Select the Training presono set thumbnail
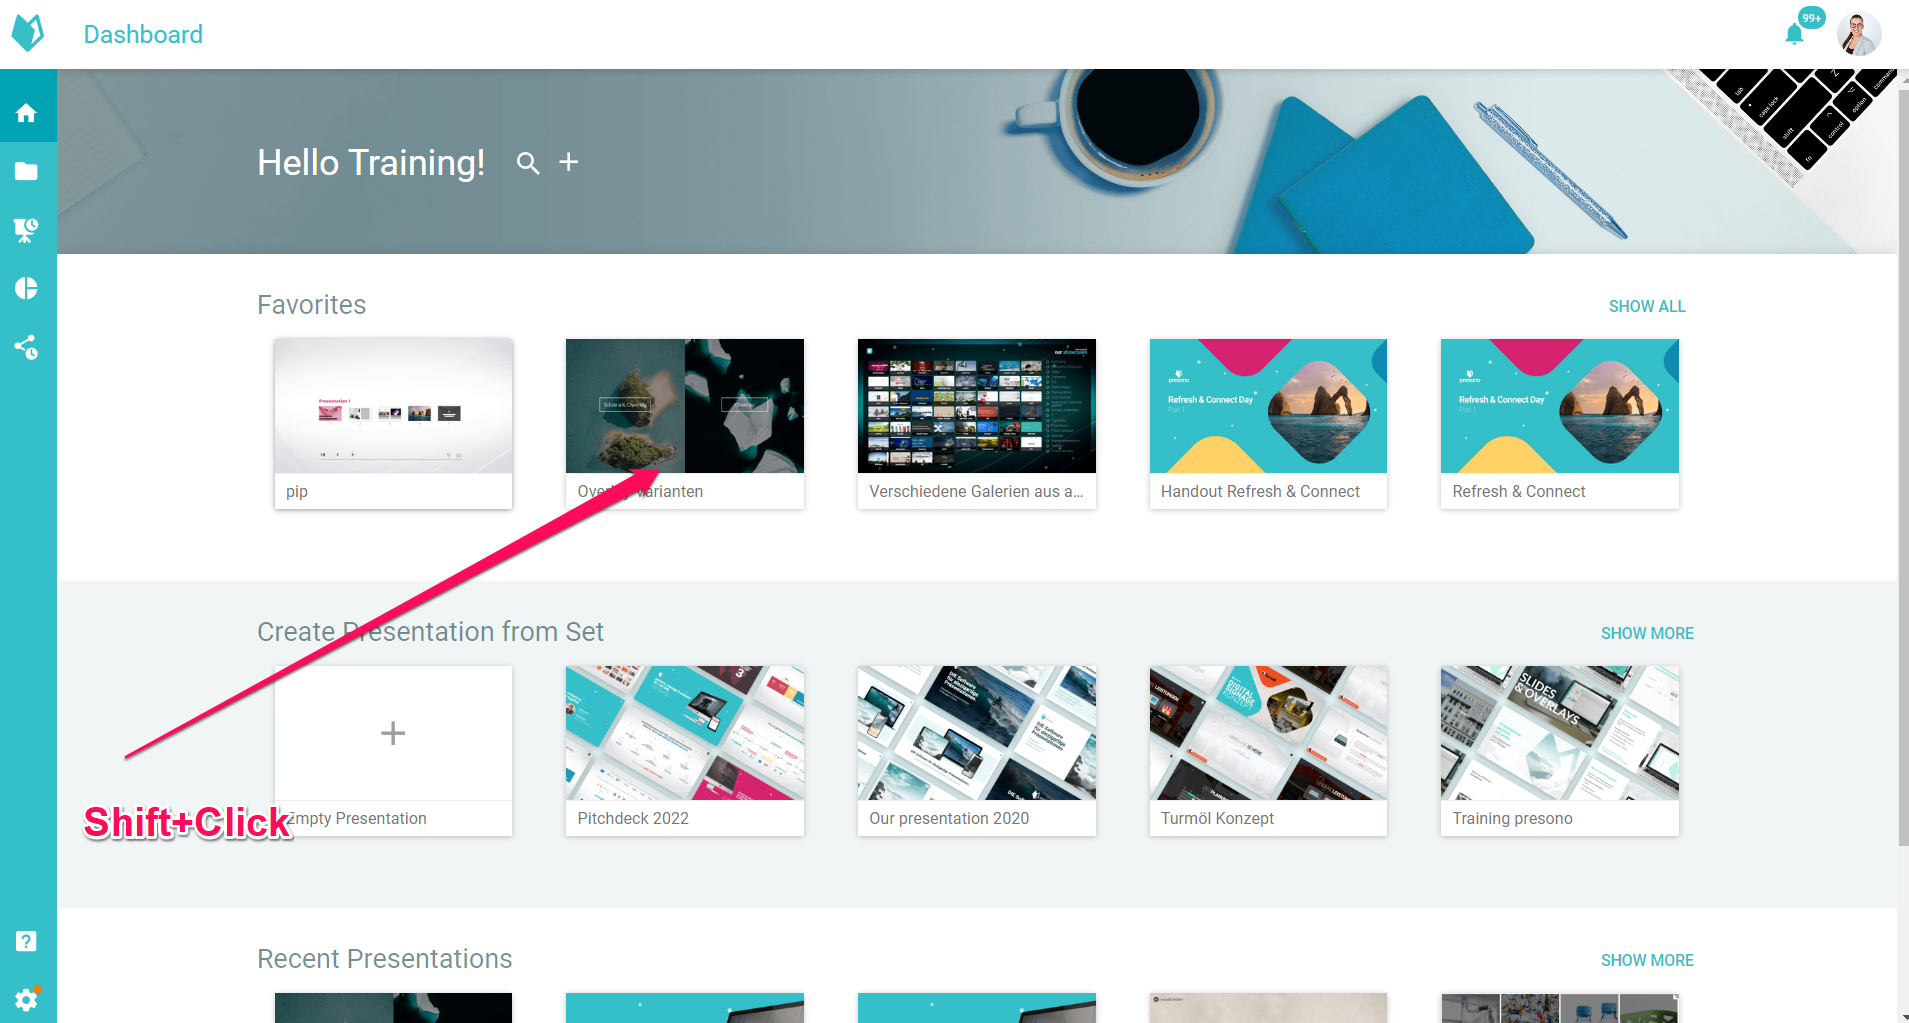The image size is (1909, 1023). pyautogui.click(x=1560, y=733)
